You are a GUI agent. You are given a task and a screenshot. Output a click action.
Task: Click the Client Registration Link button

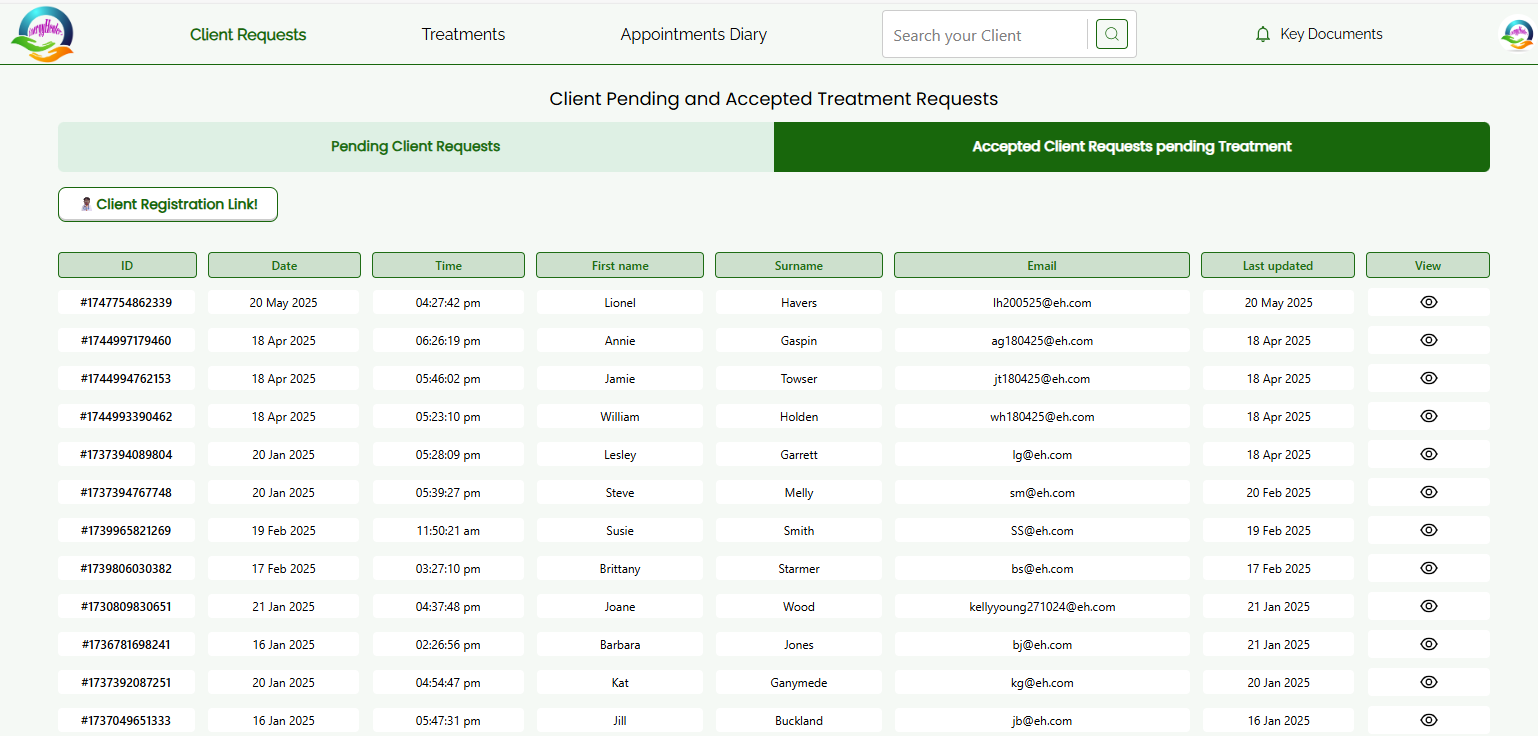coord(168,204)
